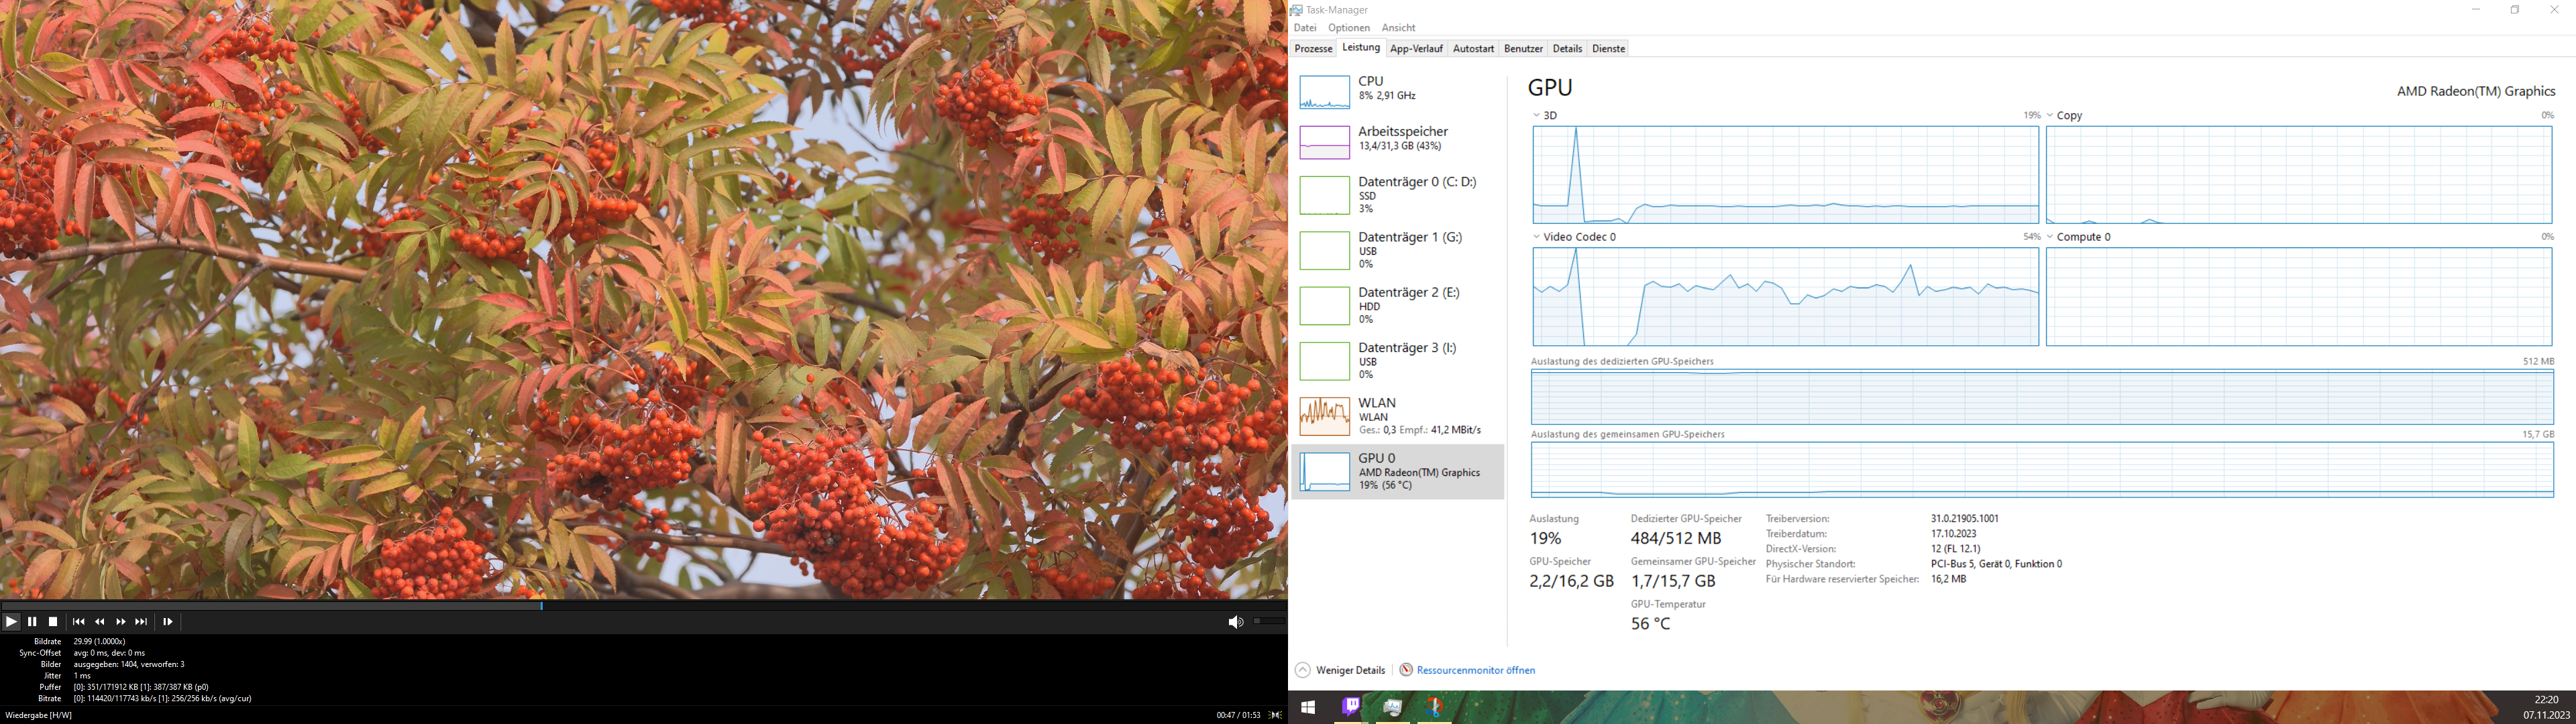Click the rewind (decrease speed) icon
The height and width of the screenshot is (724, 2576).
[x=99, y=622]
